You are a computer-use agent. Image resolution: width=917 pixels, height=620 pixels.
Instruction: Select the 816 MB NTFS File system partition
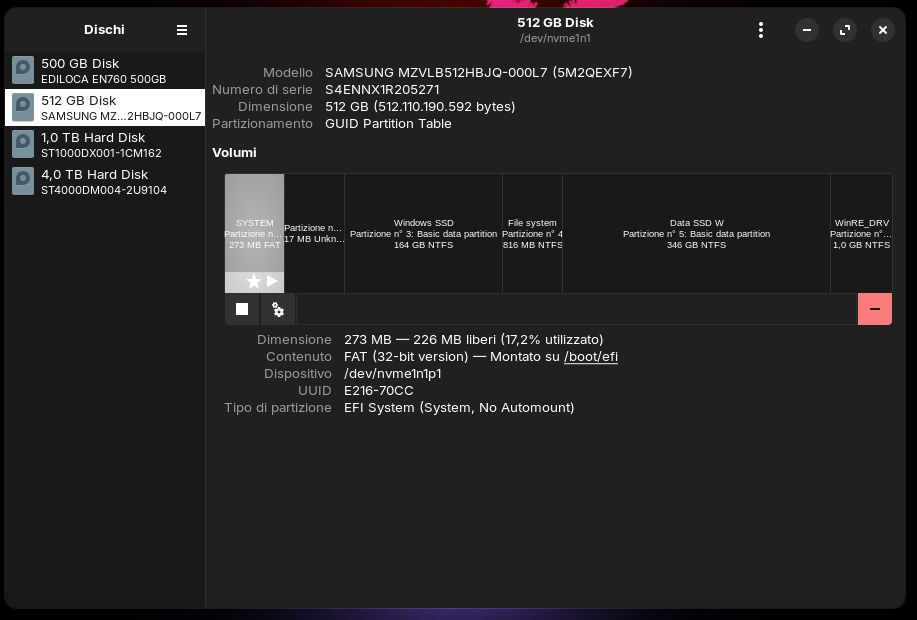point(532,233)
